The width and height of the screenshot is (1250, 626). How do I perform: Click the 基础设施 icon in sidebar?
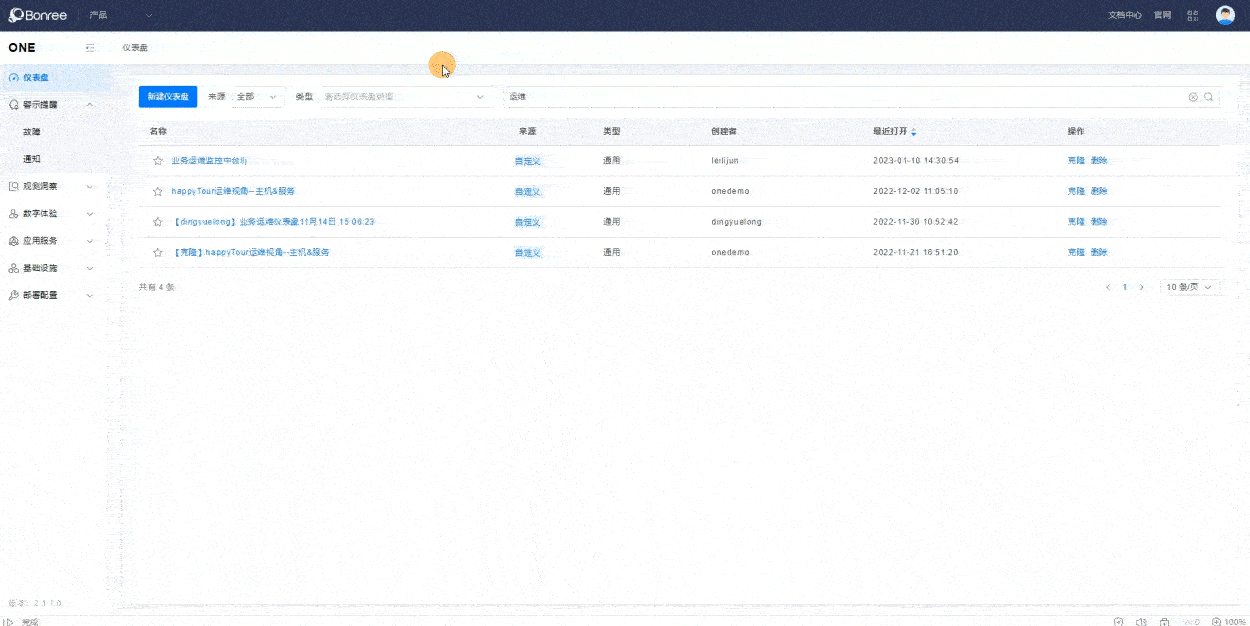point(14,268)
